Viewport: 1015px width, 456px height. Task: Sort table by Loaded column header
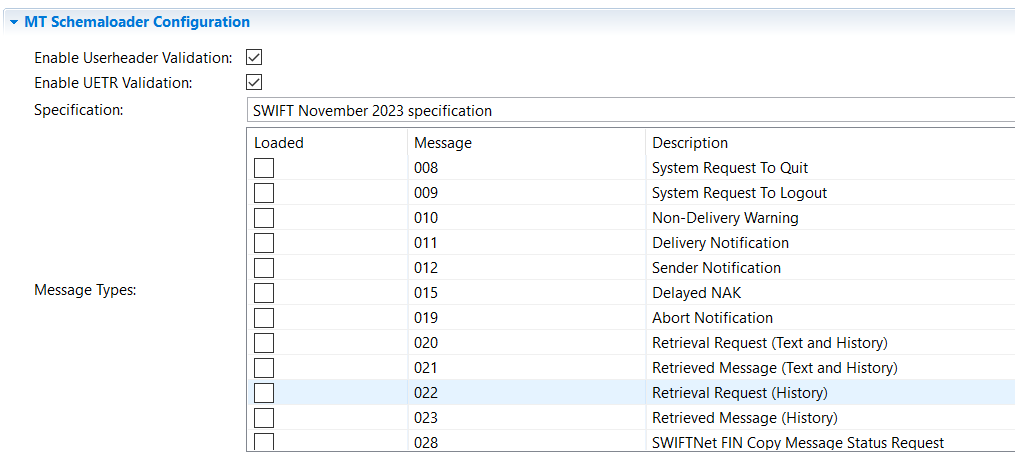coord(328,142)
